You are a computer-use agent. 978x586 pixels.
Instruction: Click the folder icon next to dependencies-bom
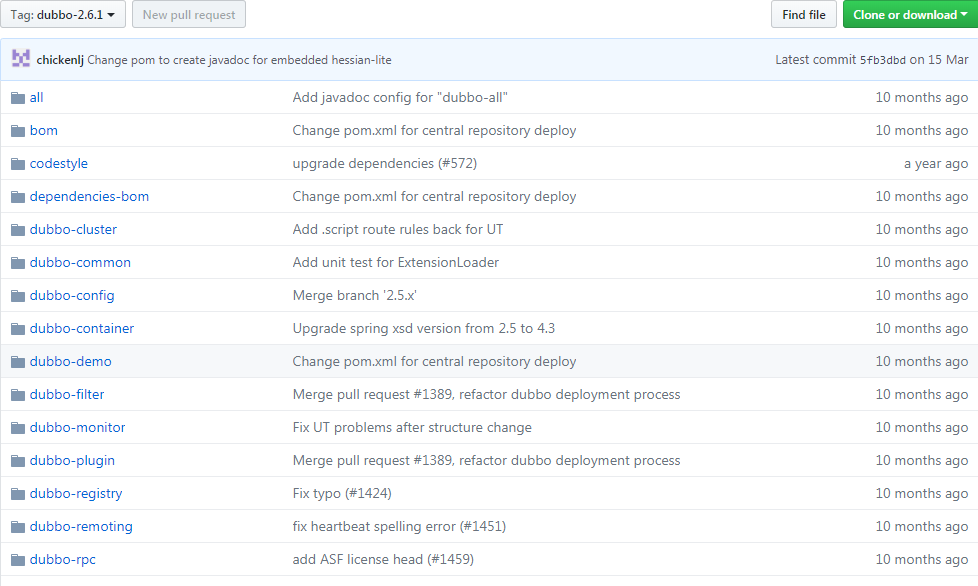[18, 197]
